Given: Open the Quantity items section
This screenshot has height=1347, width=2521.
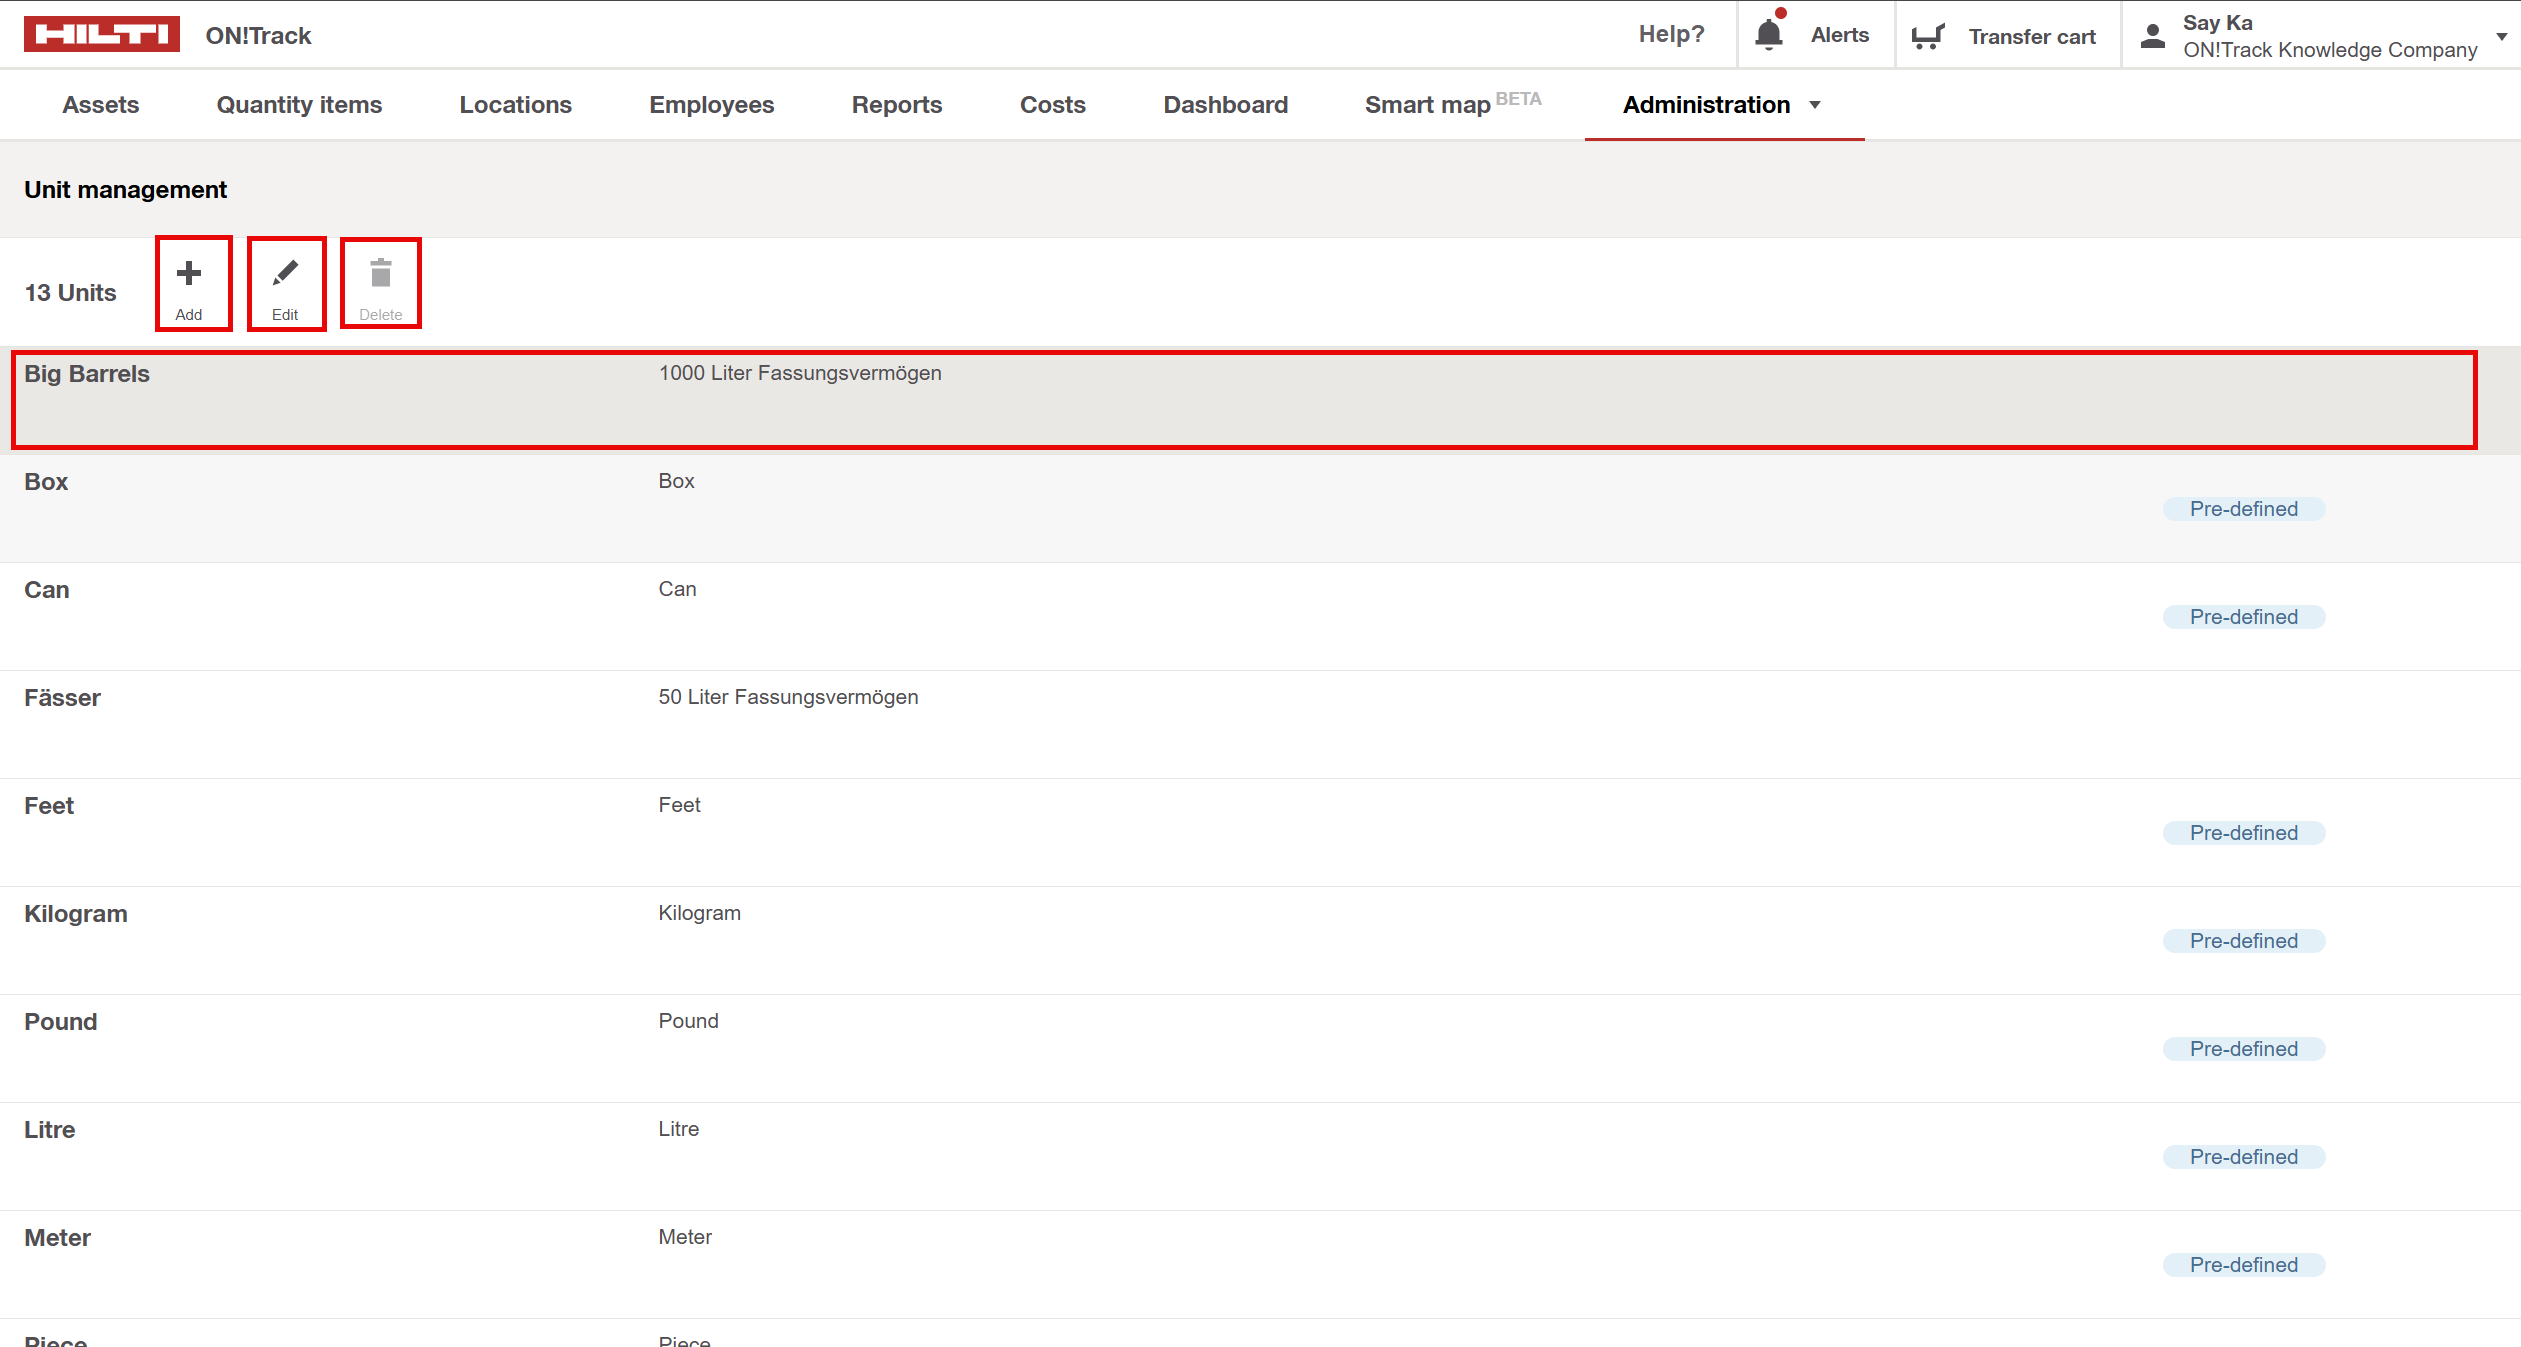Looking at the screenshot, I should point(299,104).
